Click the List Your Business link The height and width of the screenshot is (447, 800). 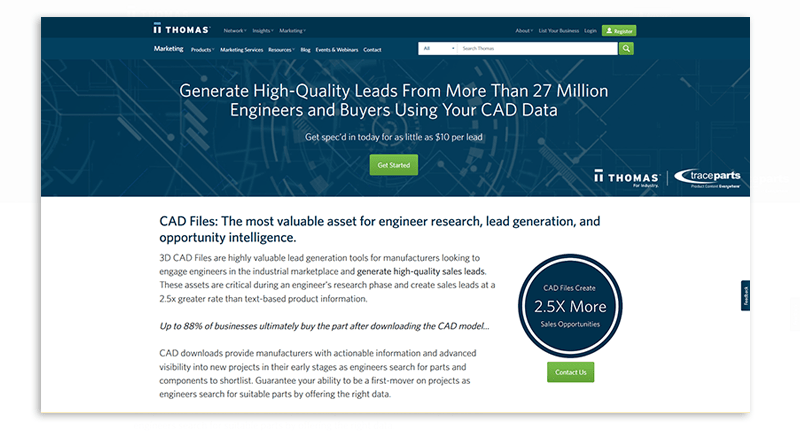[559, 31]
